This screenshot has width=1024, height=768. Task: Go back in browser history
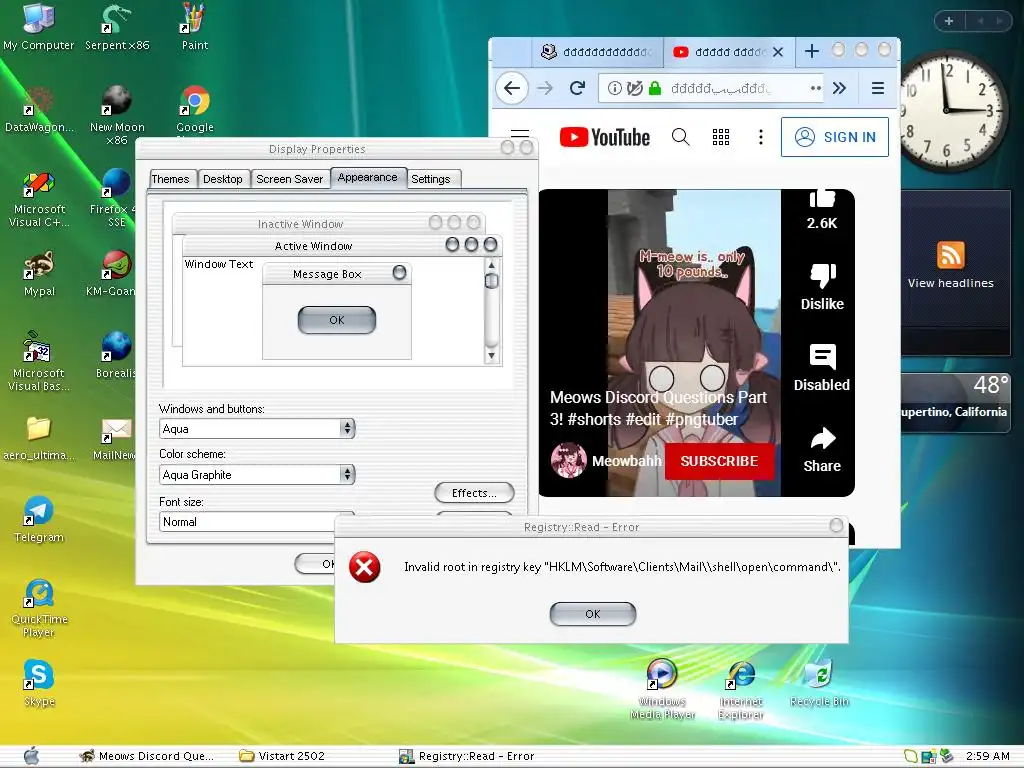click(x=512, y=88)
